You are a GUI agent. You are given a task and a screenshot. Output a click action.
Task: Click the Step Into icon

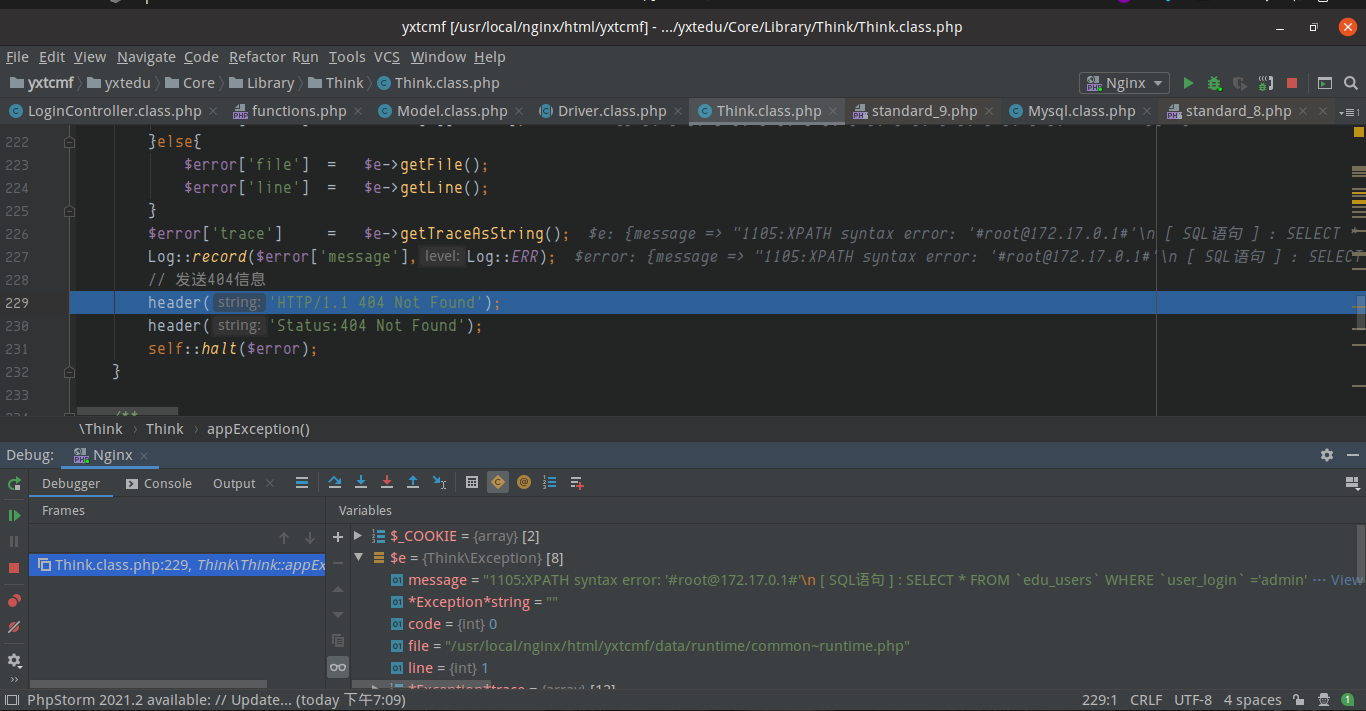pos(361,483)
